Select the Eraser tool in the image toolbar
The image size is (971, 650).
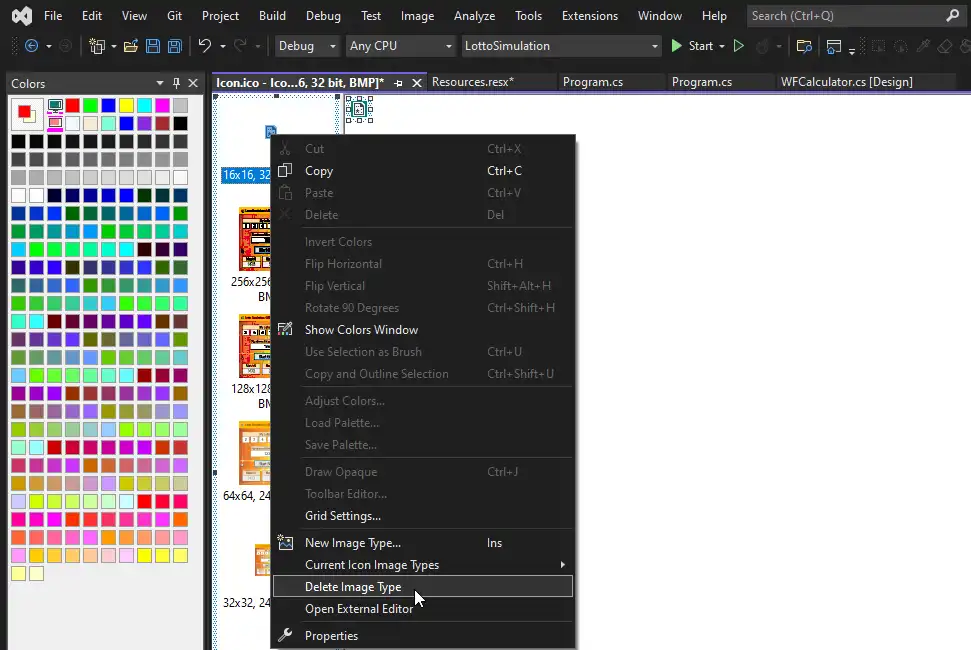click(x=943, y=46)
